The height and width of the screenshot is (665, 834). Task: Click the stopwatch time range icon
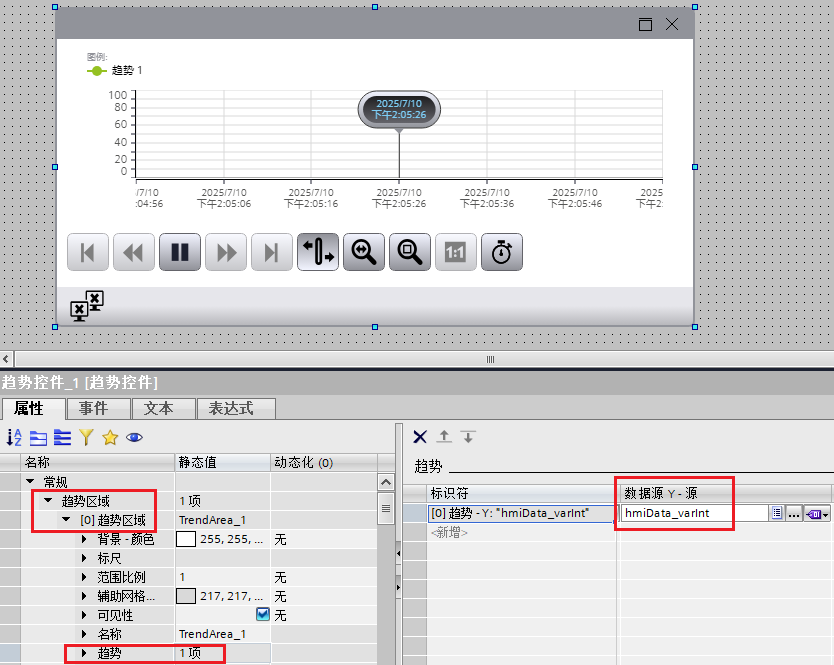[x=501, y=253]
